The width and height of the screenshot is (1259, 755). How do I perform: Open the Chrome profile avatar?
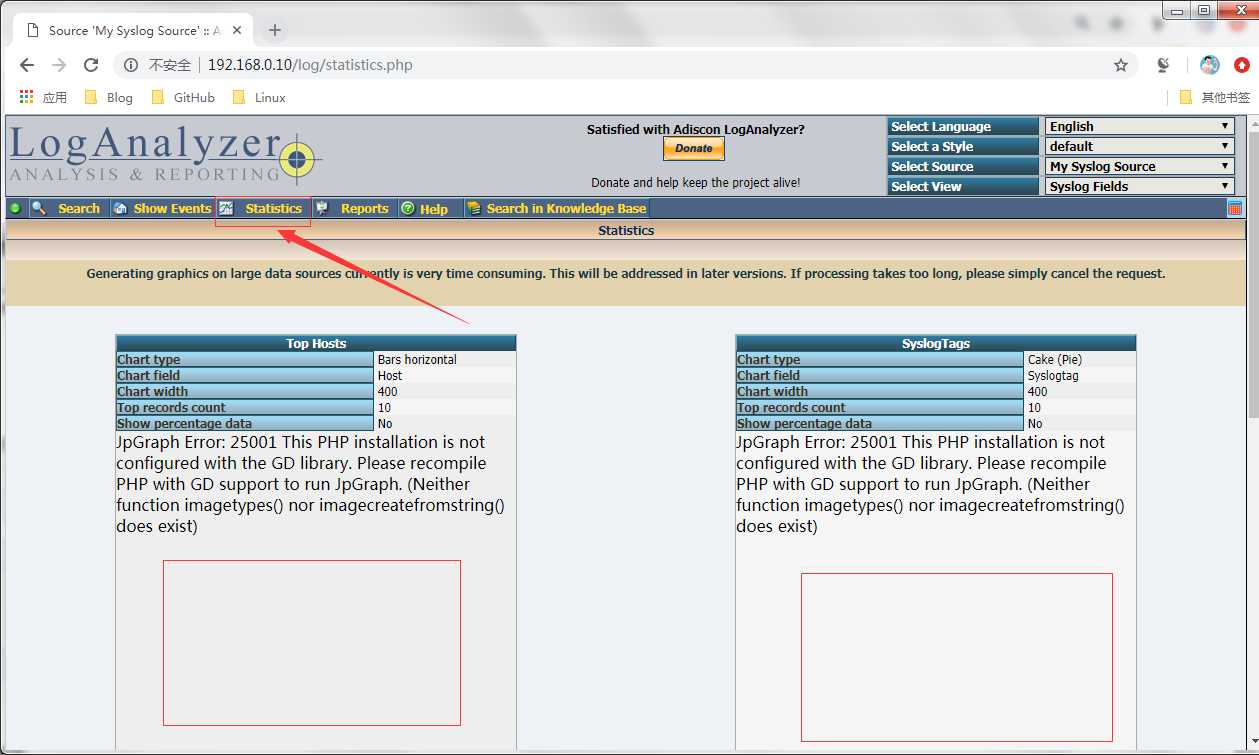click(1210, 65)
